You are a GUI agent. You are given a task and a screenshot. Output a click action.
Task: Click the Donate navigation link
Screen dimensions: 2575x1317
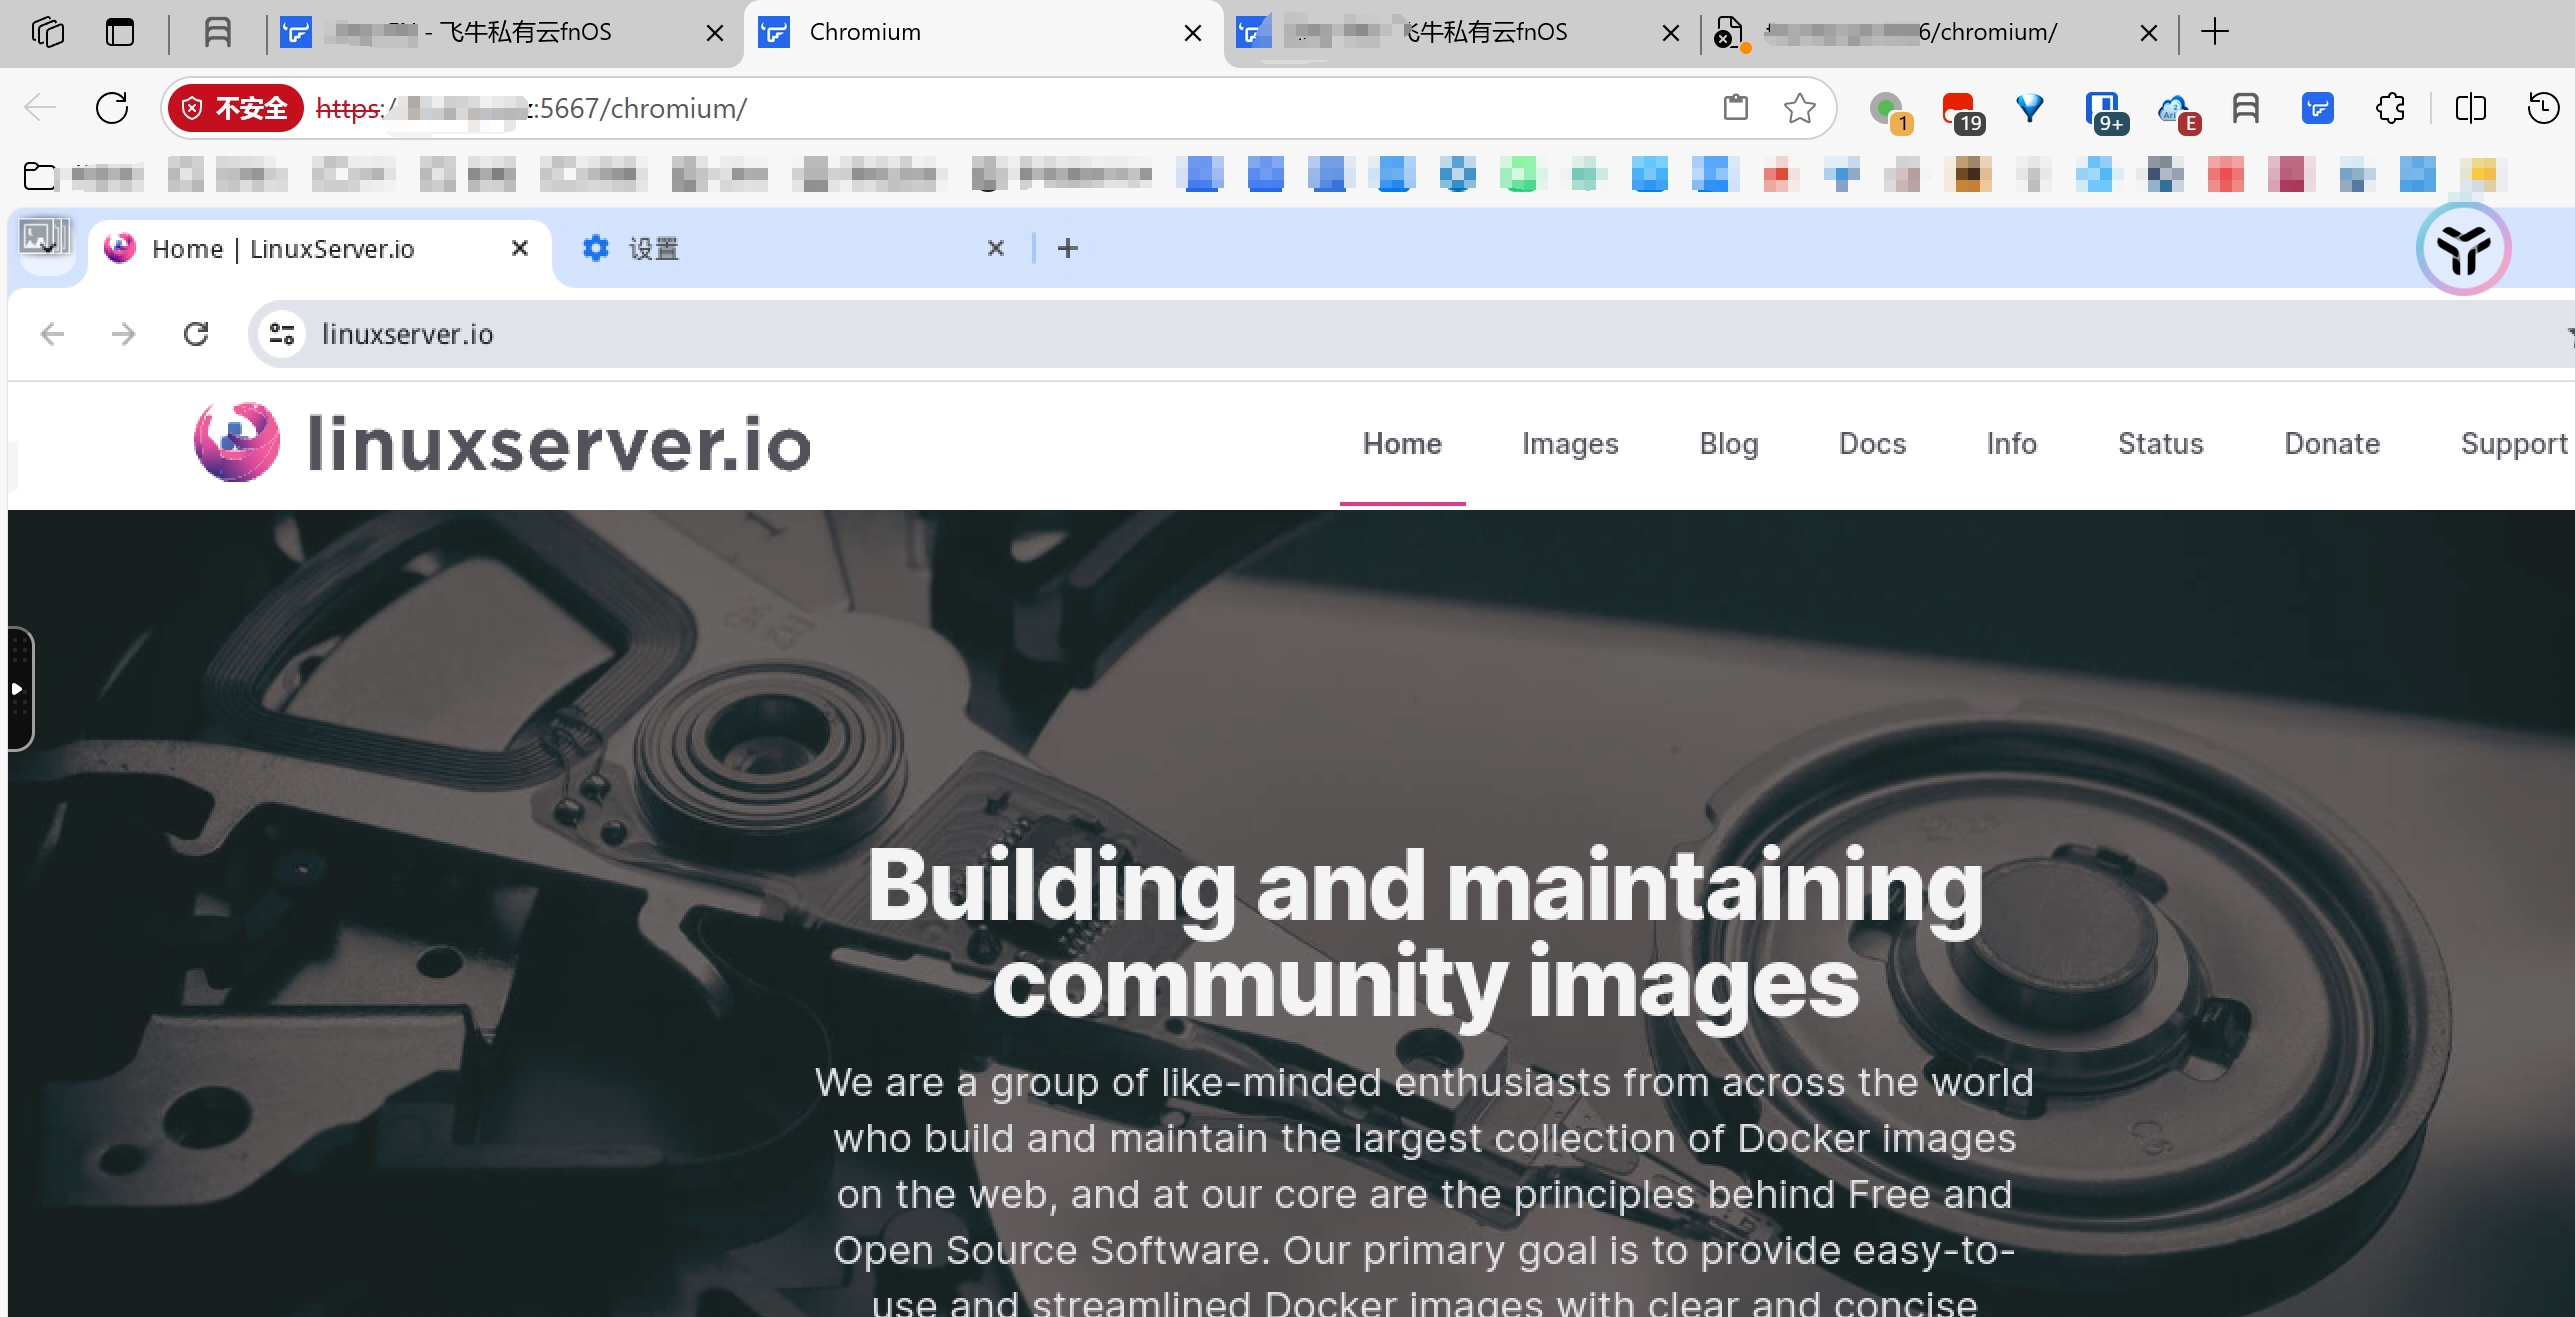coord(2331,443)
